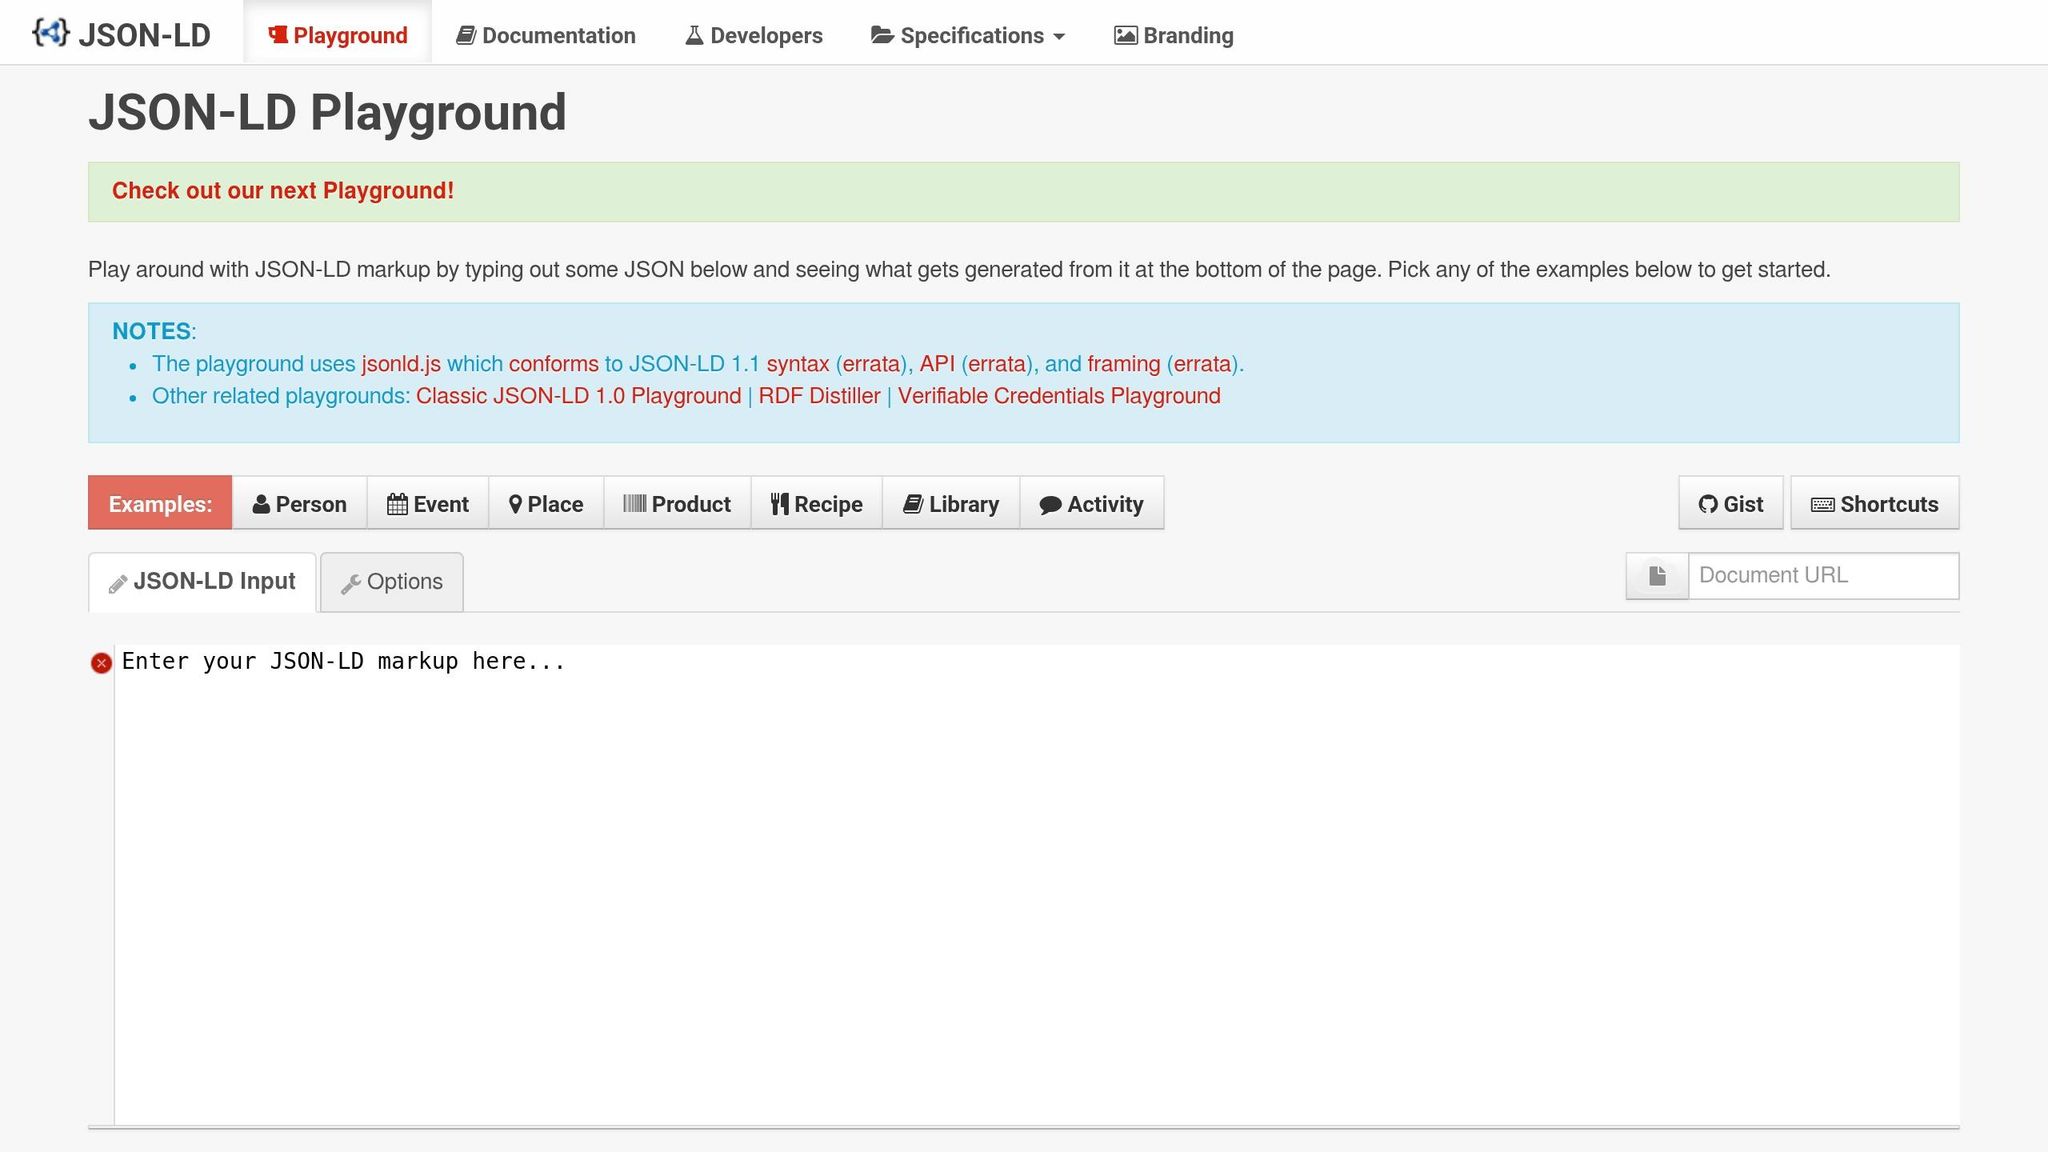Open the API specification link
The height and width of the screenshot is (1152, 2048).
pos(937,364)
